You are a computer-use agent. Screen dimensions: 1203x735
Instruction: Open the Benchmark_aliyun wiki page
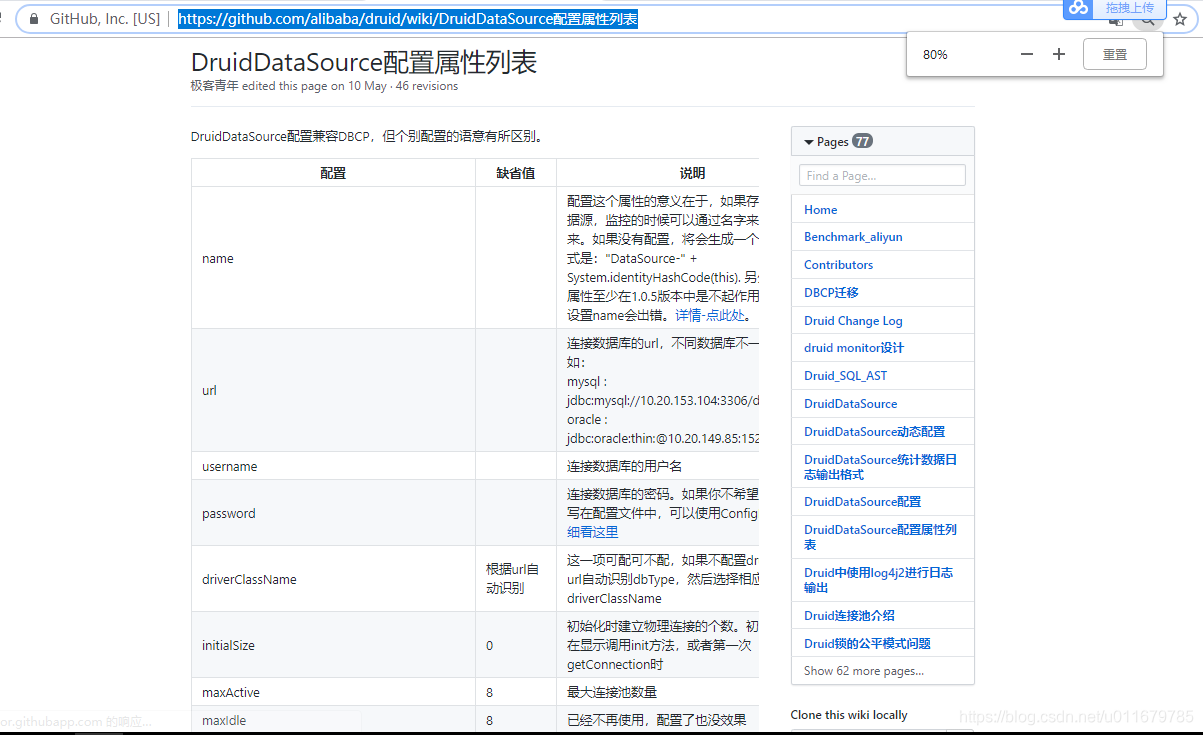point(853,237)
